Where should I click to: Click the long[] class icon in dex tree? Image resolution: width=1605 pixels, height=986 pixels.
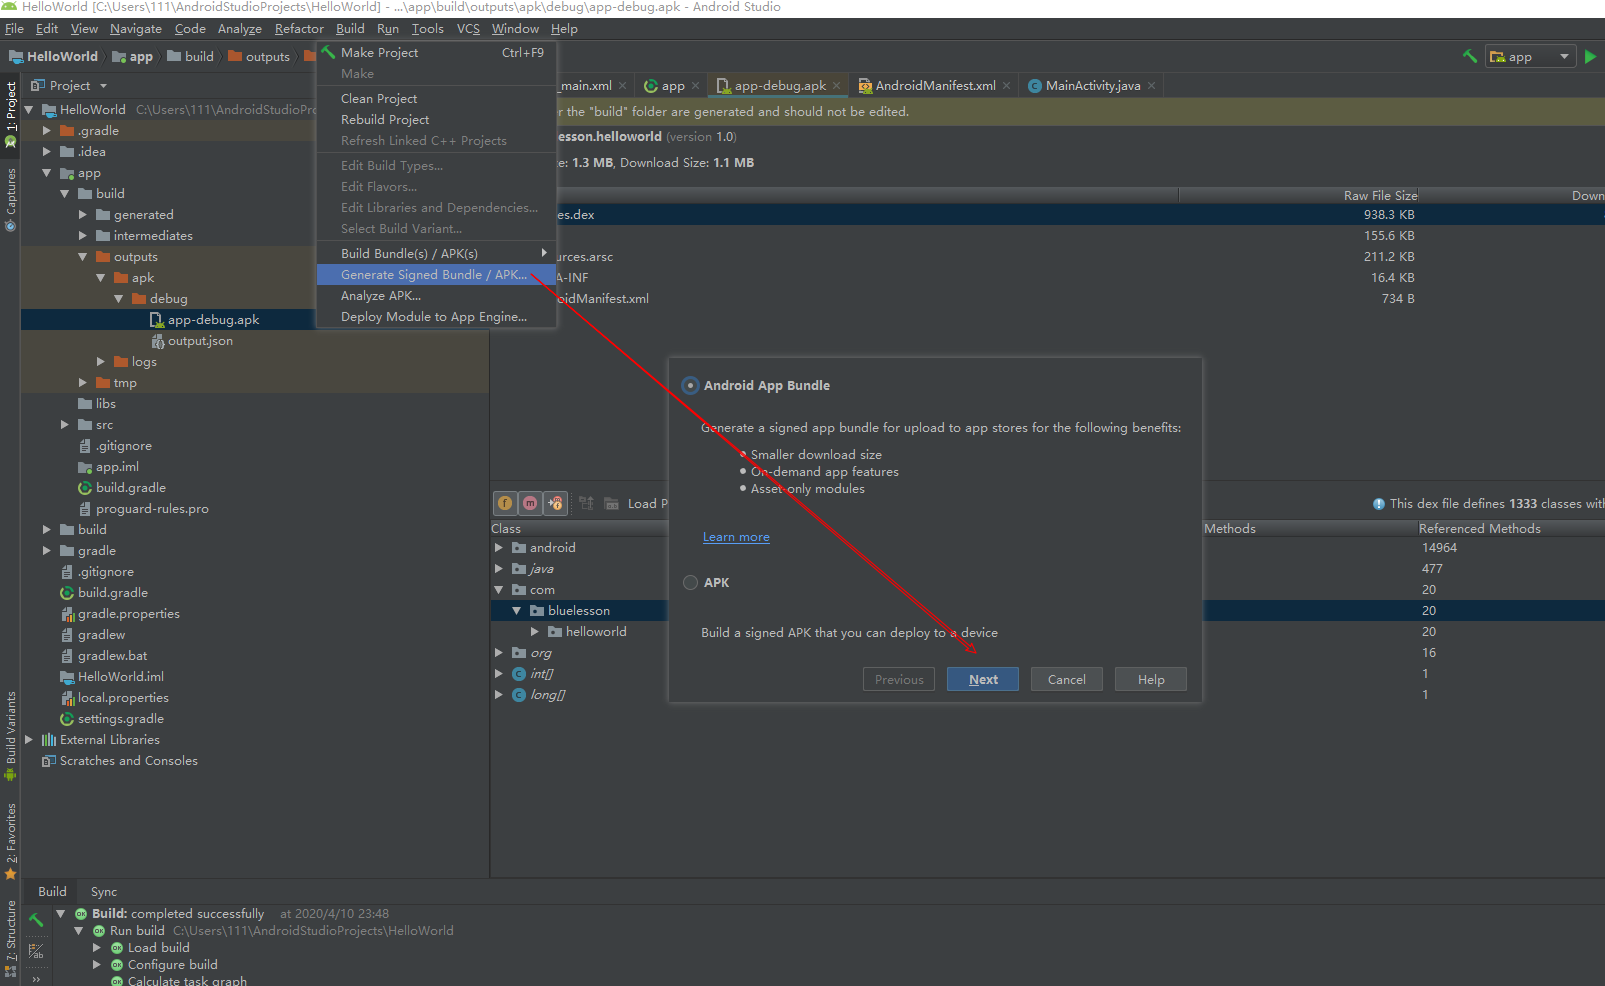519,695
